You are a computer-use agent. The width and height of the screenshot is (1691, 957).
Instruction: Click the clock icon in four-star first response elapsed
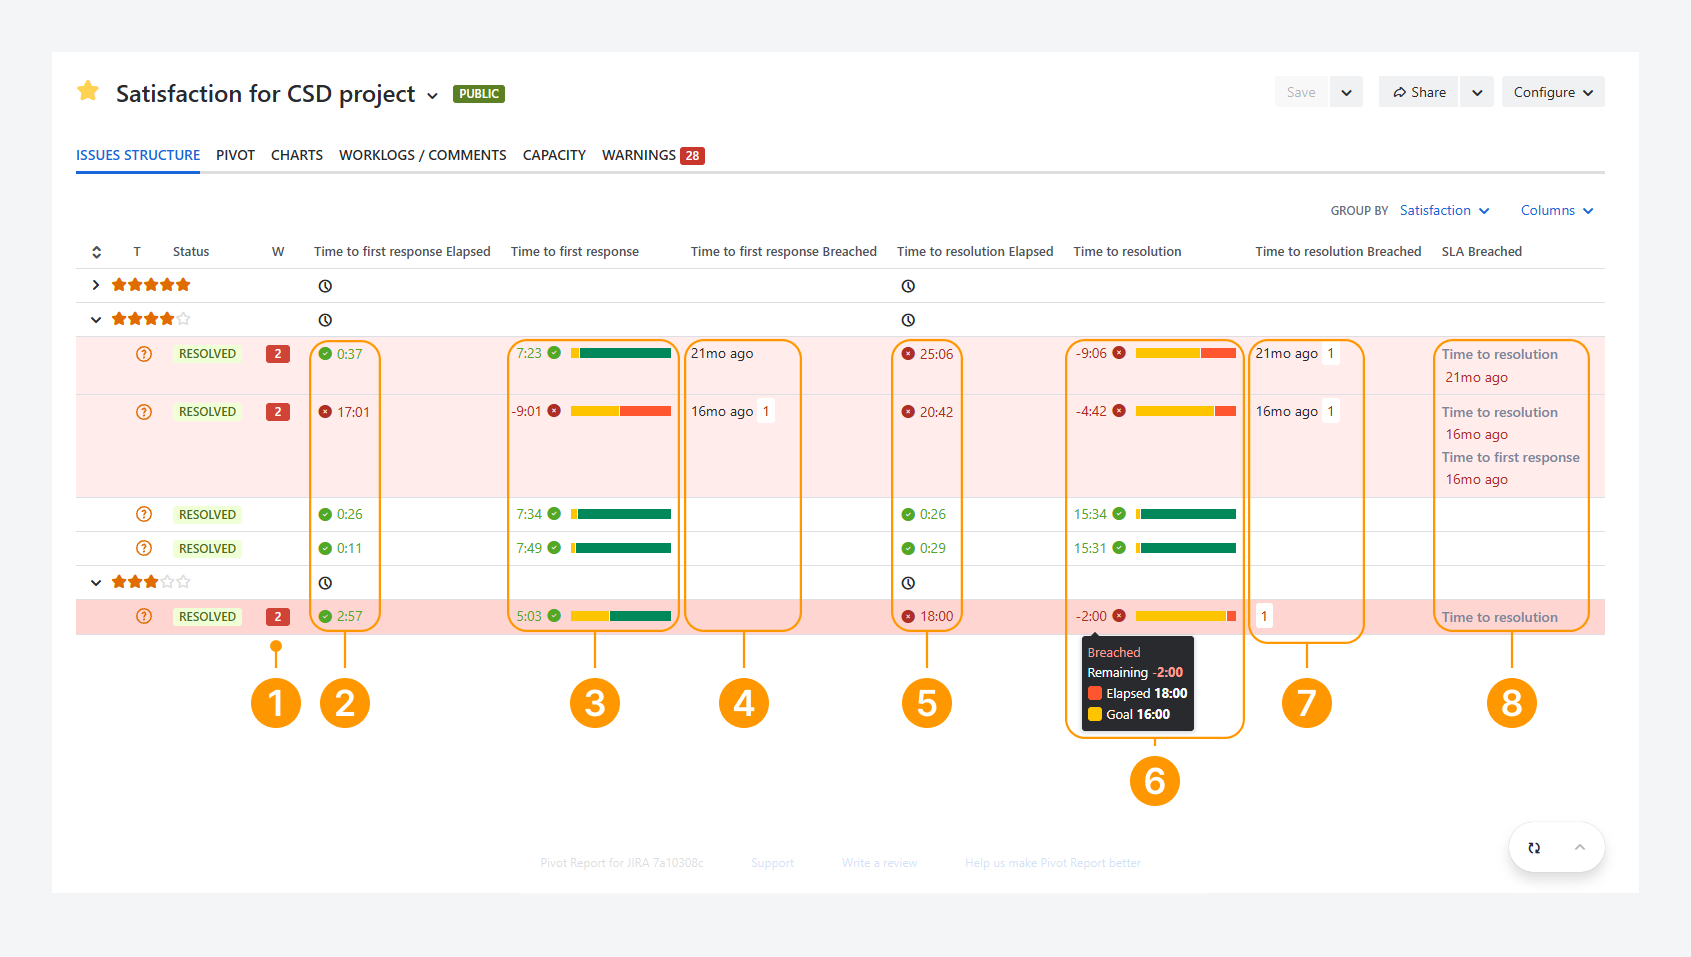coord(325,320)
